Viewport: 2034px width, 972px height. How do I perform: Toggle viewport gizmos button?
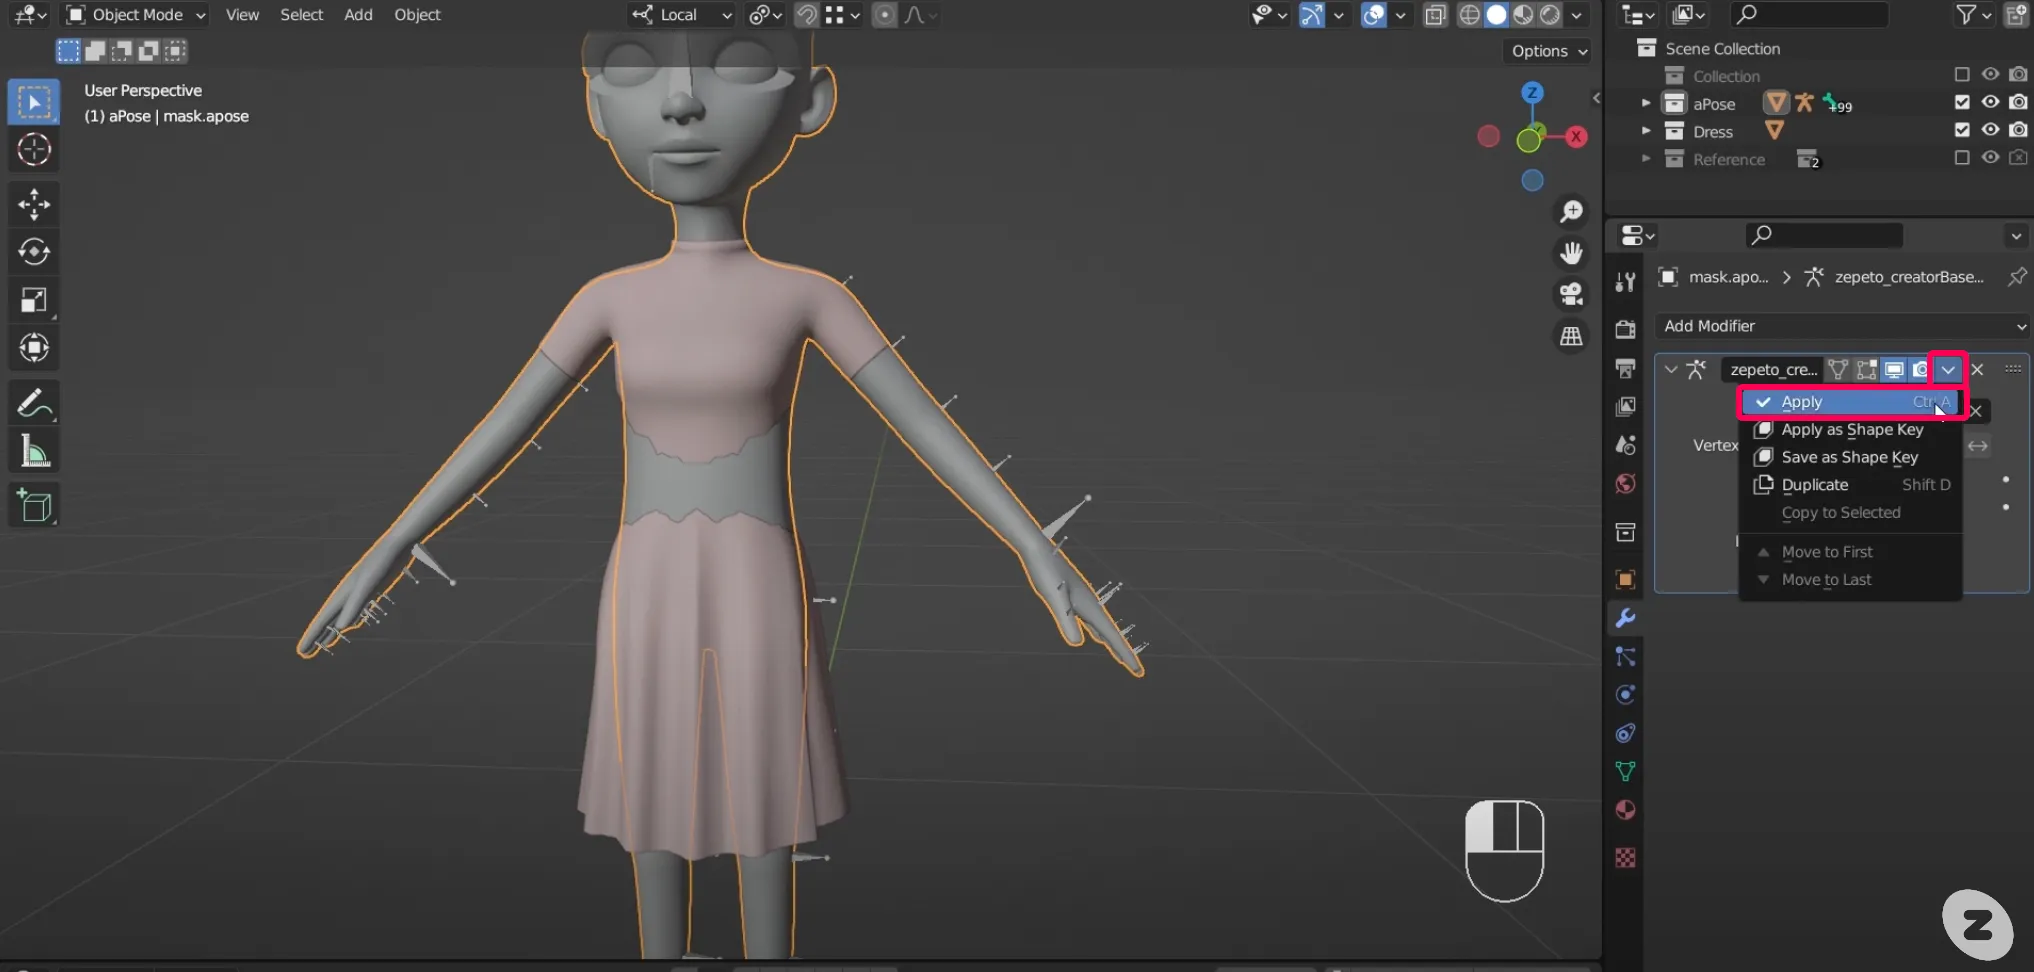[1311, 15]
